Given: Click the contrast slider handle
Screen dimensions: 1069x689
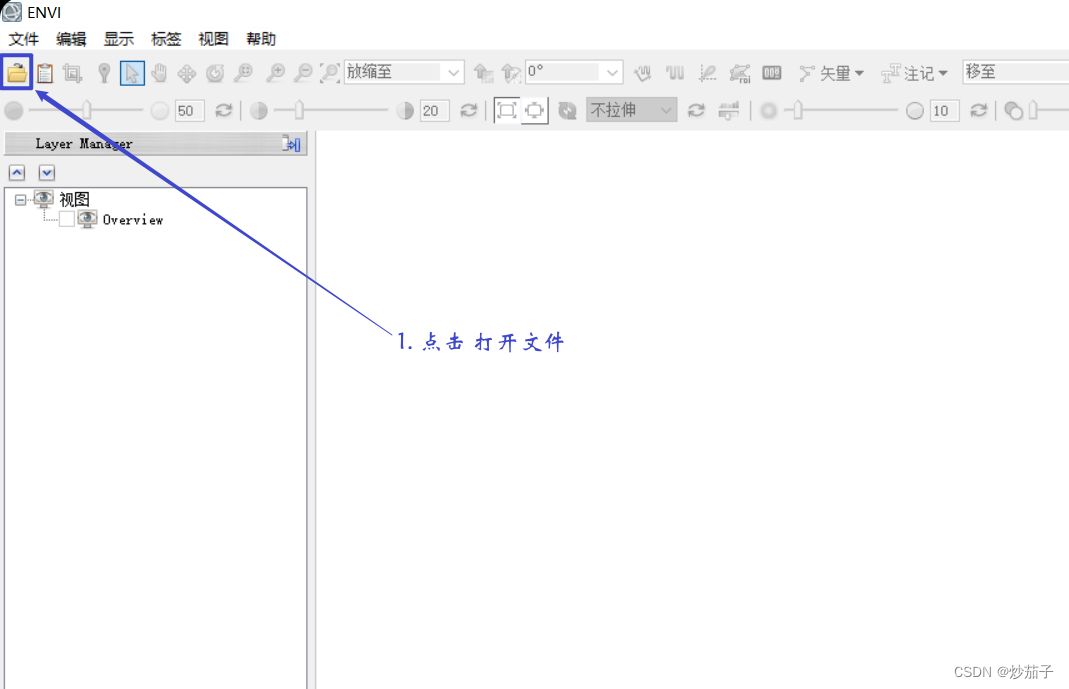Looking at the screenshot, I should click(x=299, y=110).
